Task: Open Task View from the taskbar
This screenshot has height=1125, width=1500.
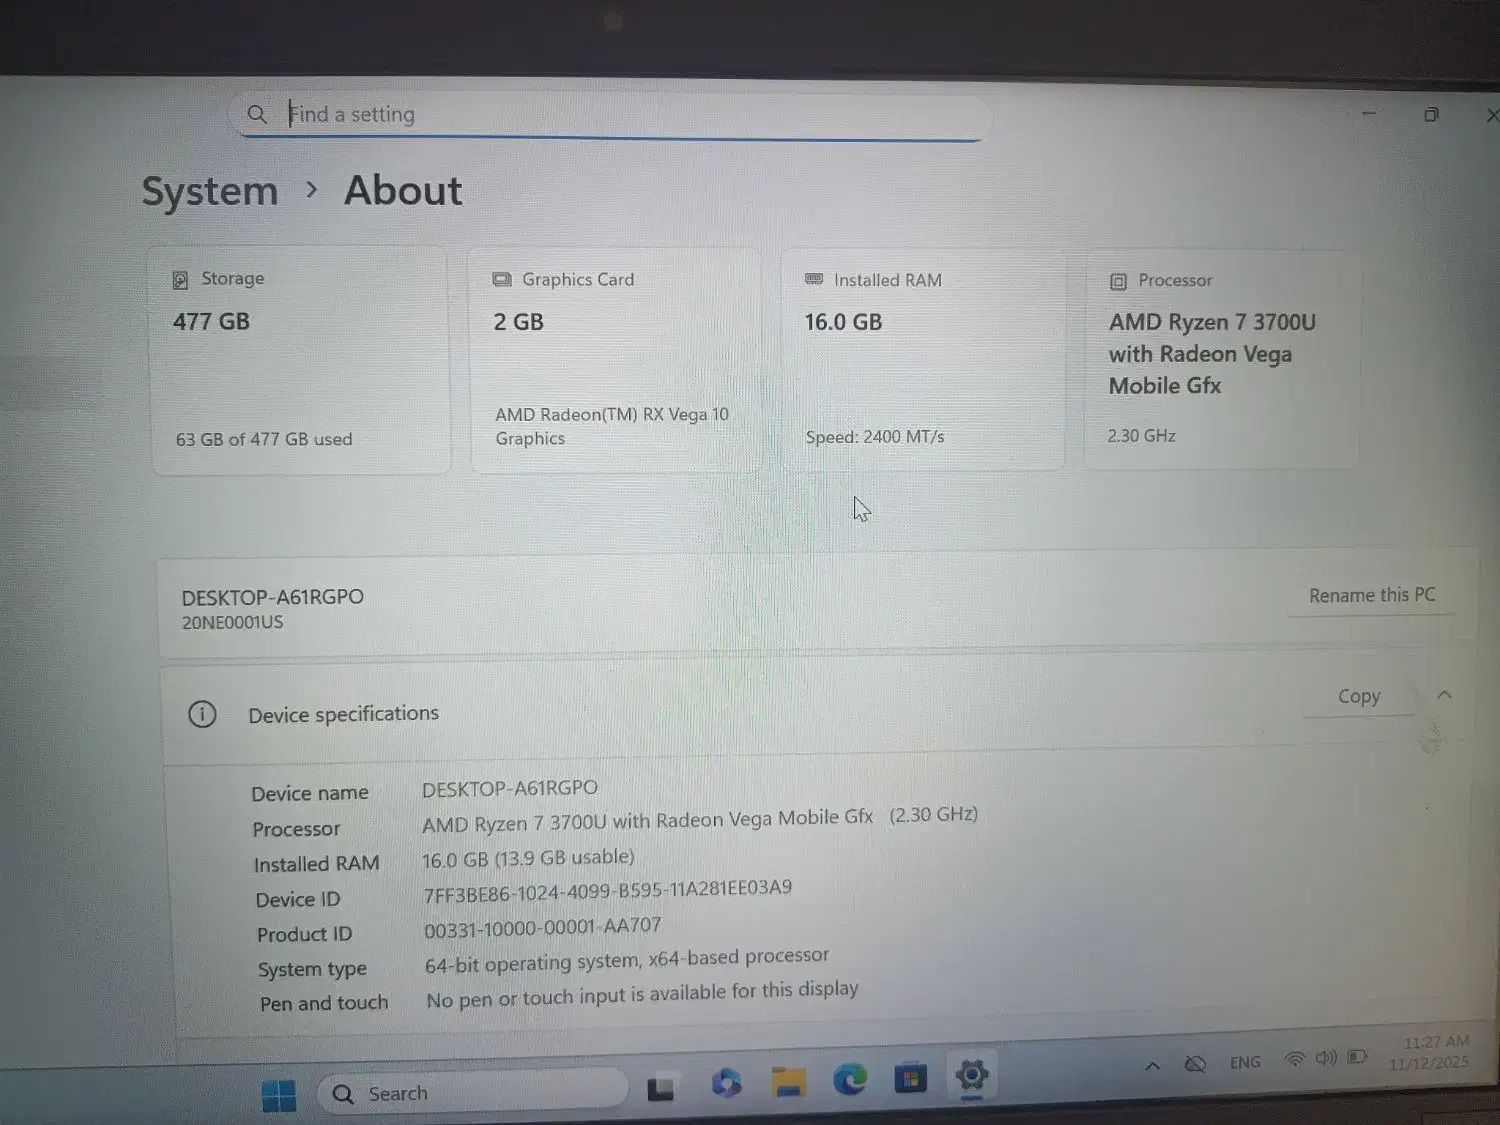Action: coord(661,1088)
